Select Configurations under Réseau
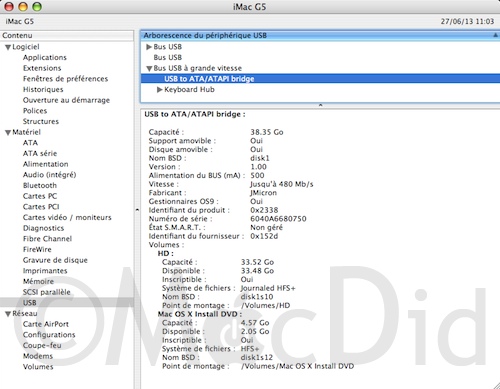The height and width of the screenshot is (389, 500). coord(49,335)
